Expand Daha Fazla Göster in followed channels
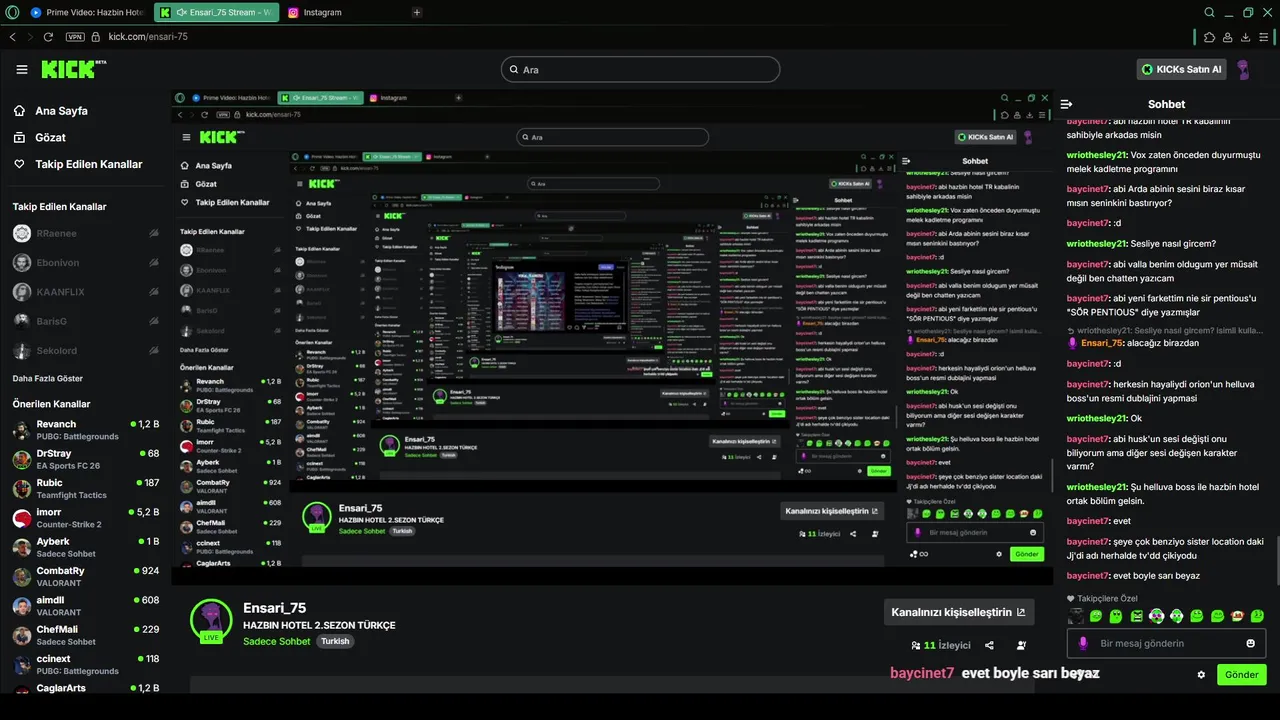Viewport: 1280px width, 720px height. pyautogui.click(x=48, y=378)
